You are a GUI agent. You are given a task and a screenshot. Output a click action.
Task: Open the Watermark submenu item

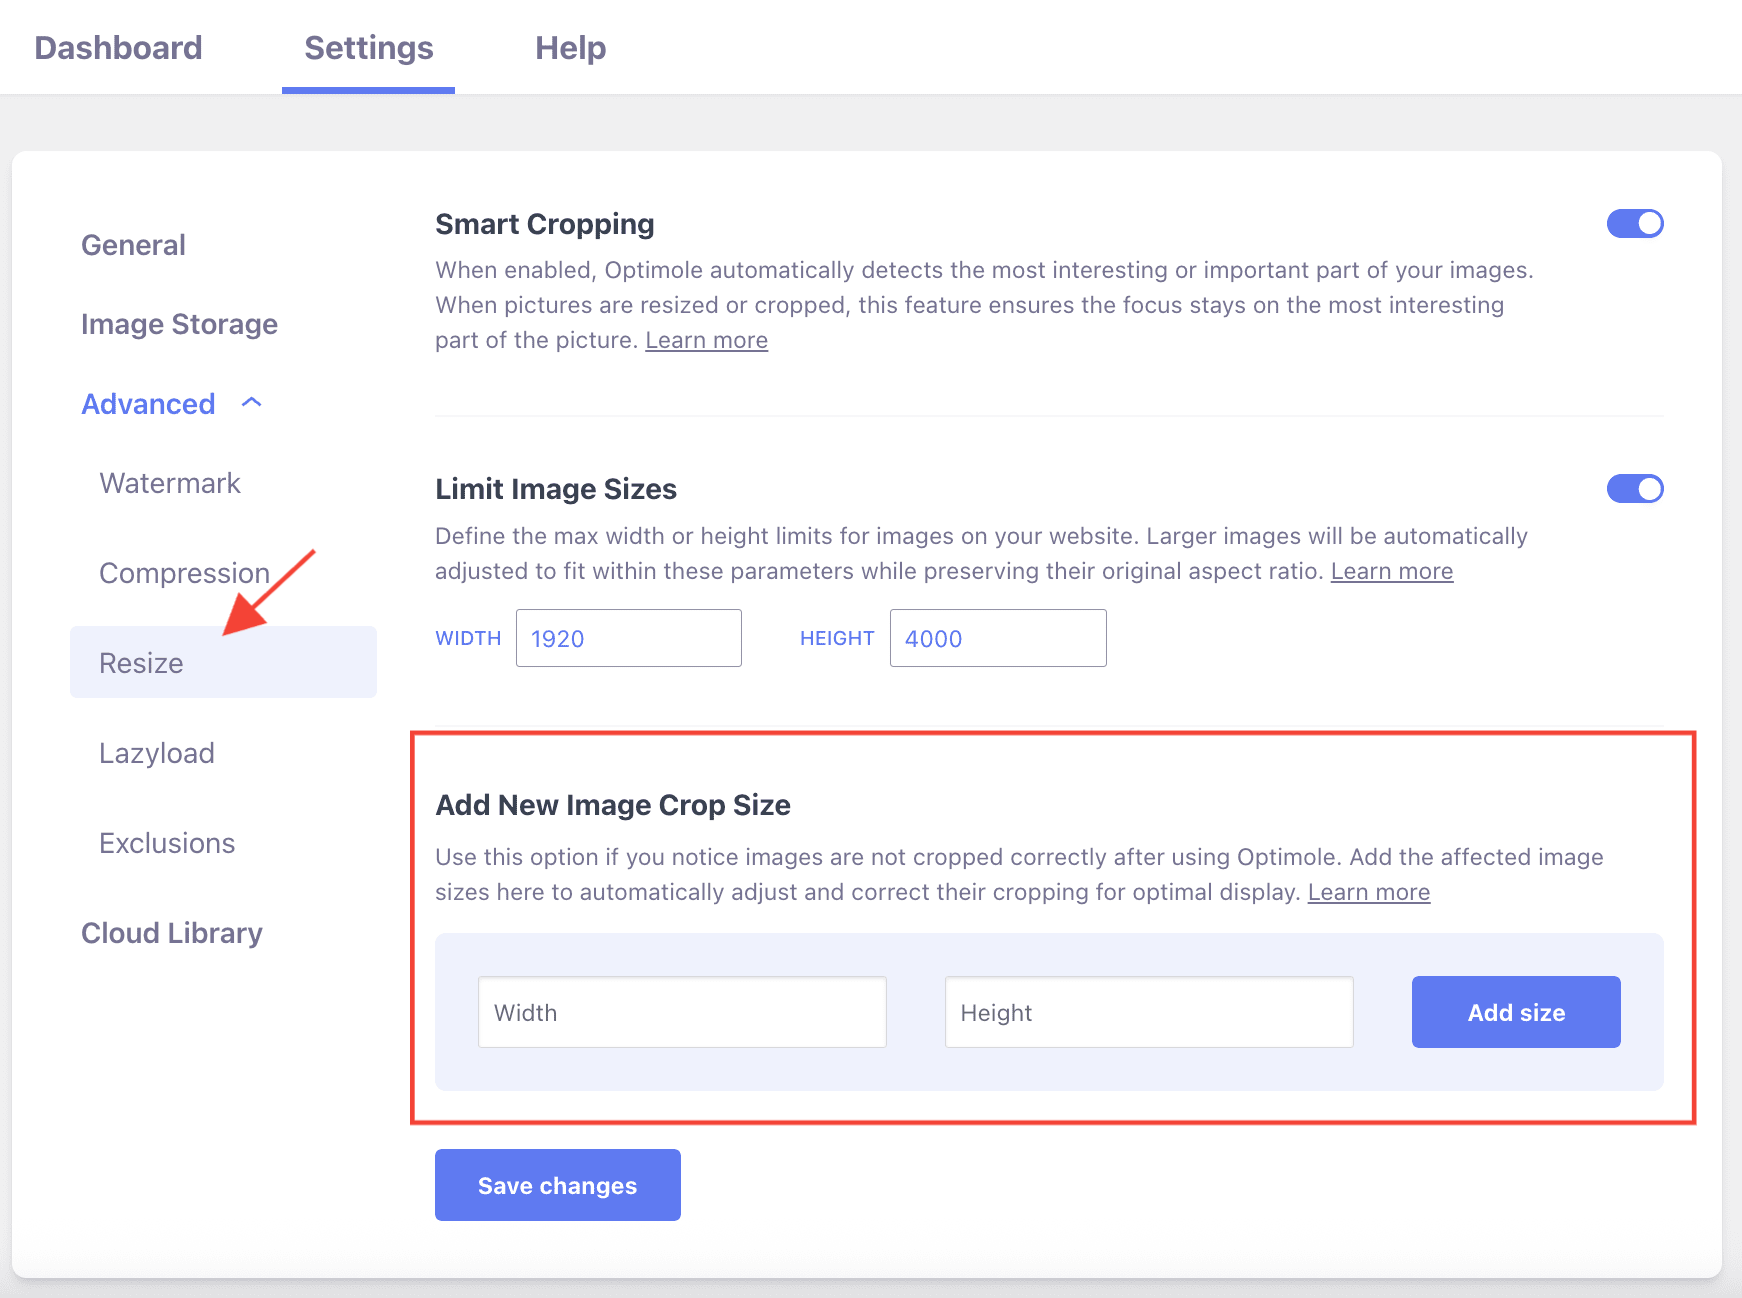click(x=170, y=483)
